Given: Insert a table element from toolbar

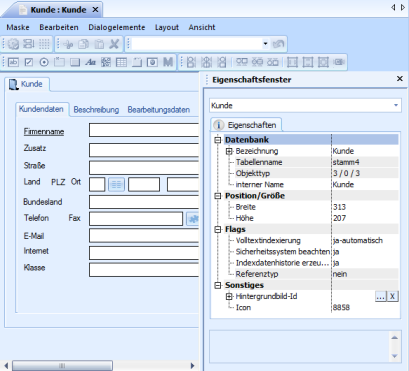Looking at the screenshot, I should click(121, 62).
